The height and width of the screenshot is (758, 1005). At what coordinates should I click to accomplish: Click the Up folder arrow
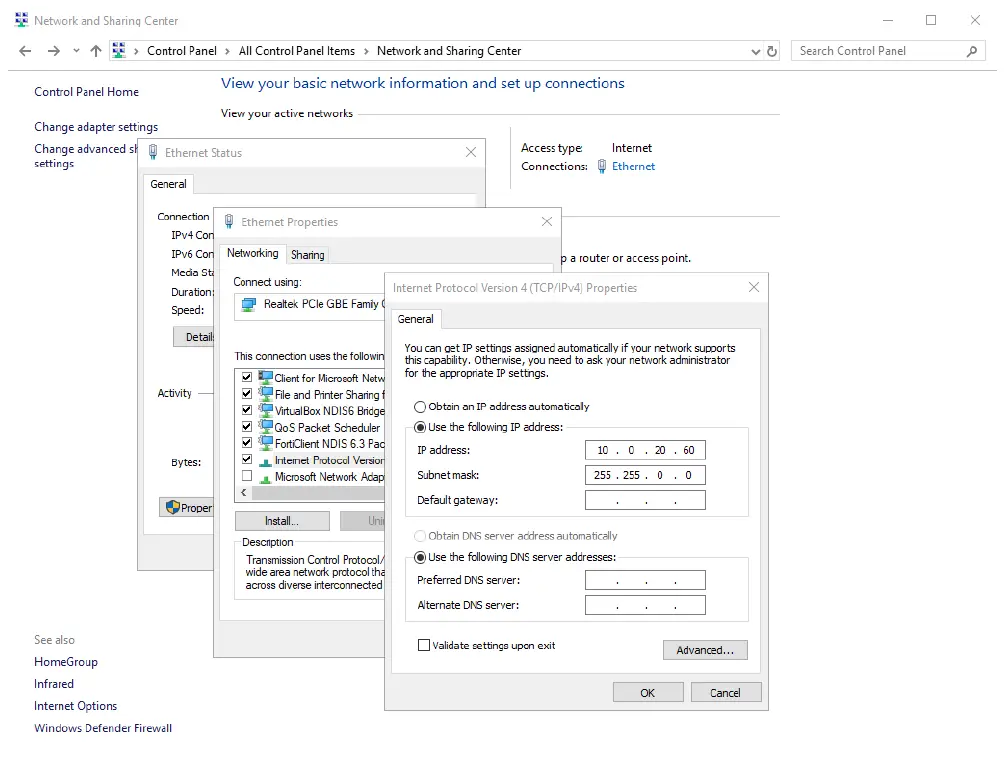(96, 51)
